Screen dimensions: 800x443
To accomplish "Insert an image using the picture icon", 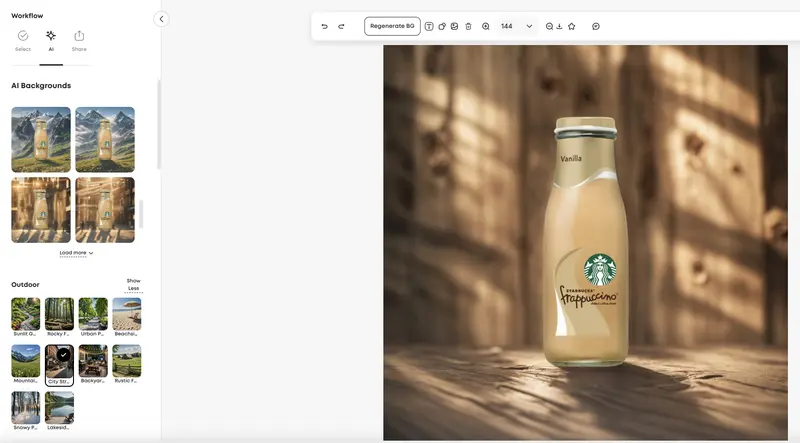I will coord(455,26).
